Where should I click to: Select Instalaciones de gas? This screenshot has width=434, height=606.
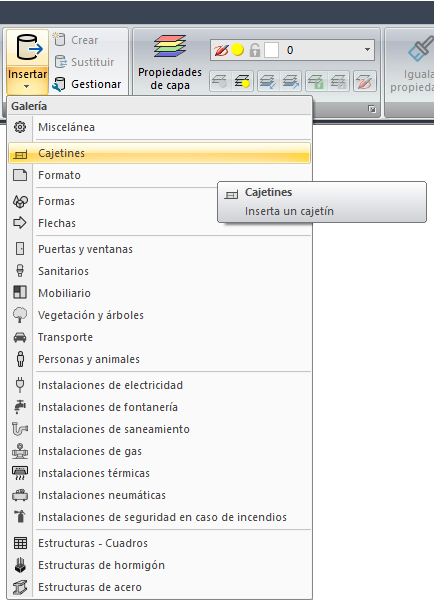[159, 451]
